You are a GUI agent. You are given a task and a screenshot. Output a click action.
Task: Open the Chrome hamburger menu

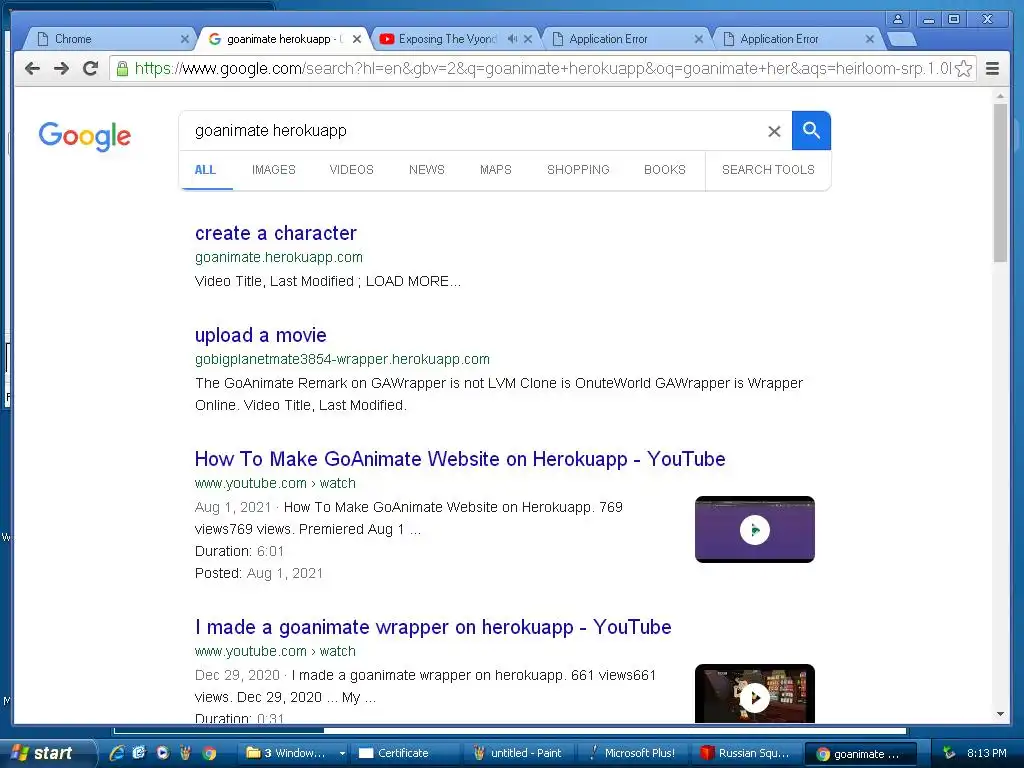(x=992, y=69)
